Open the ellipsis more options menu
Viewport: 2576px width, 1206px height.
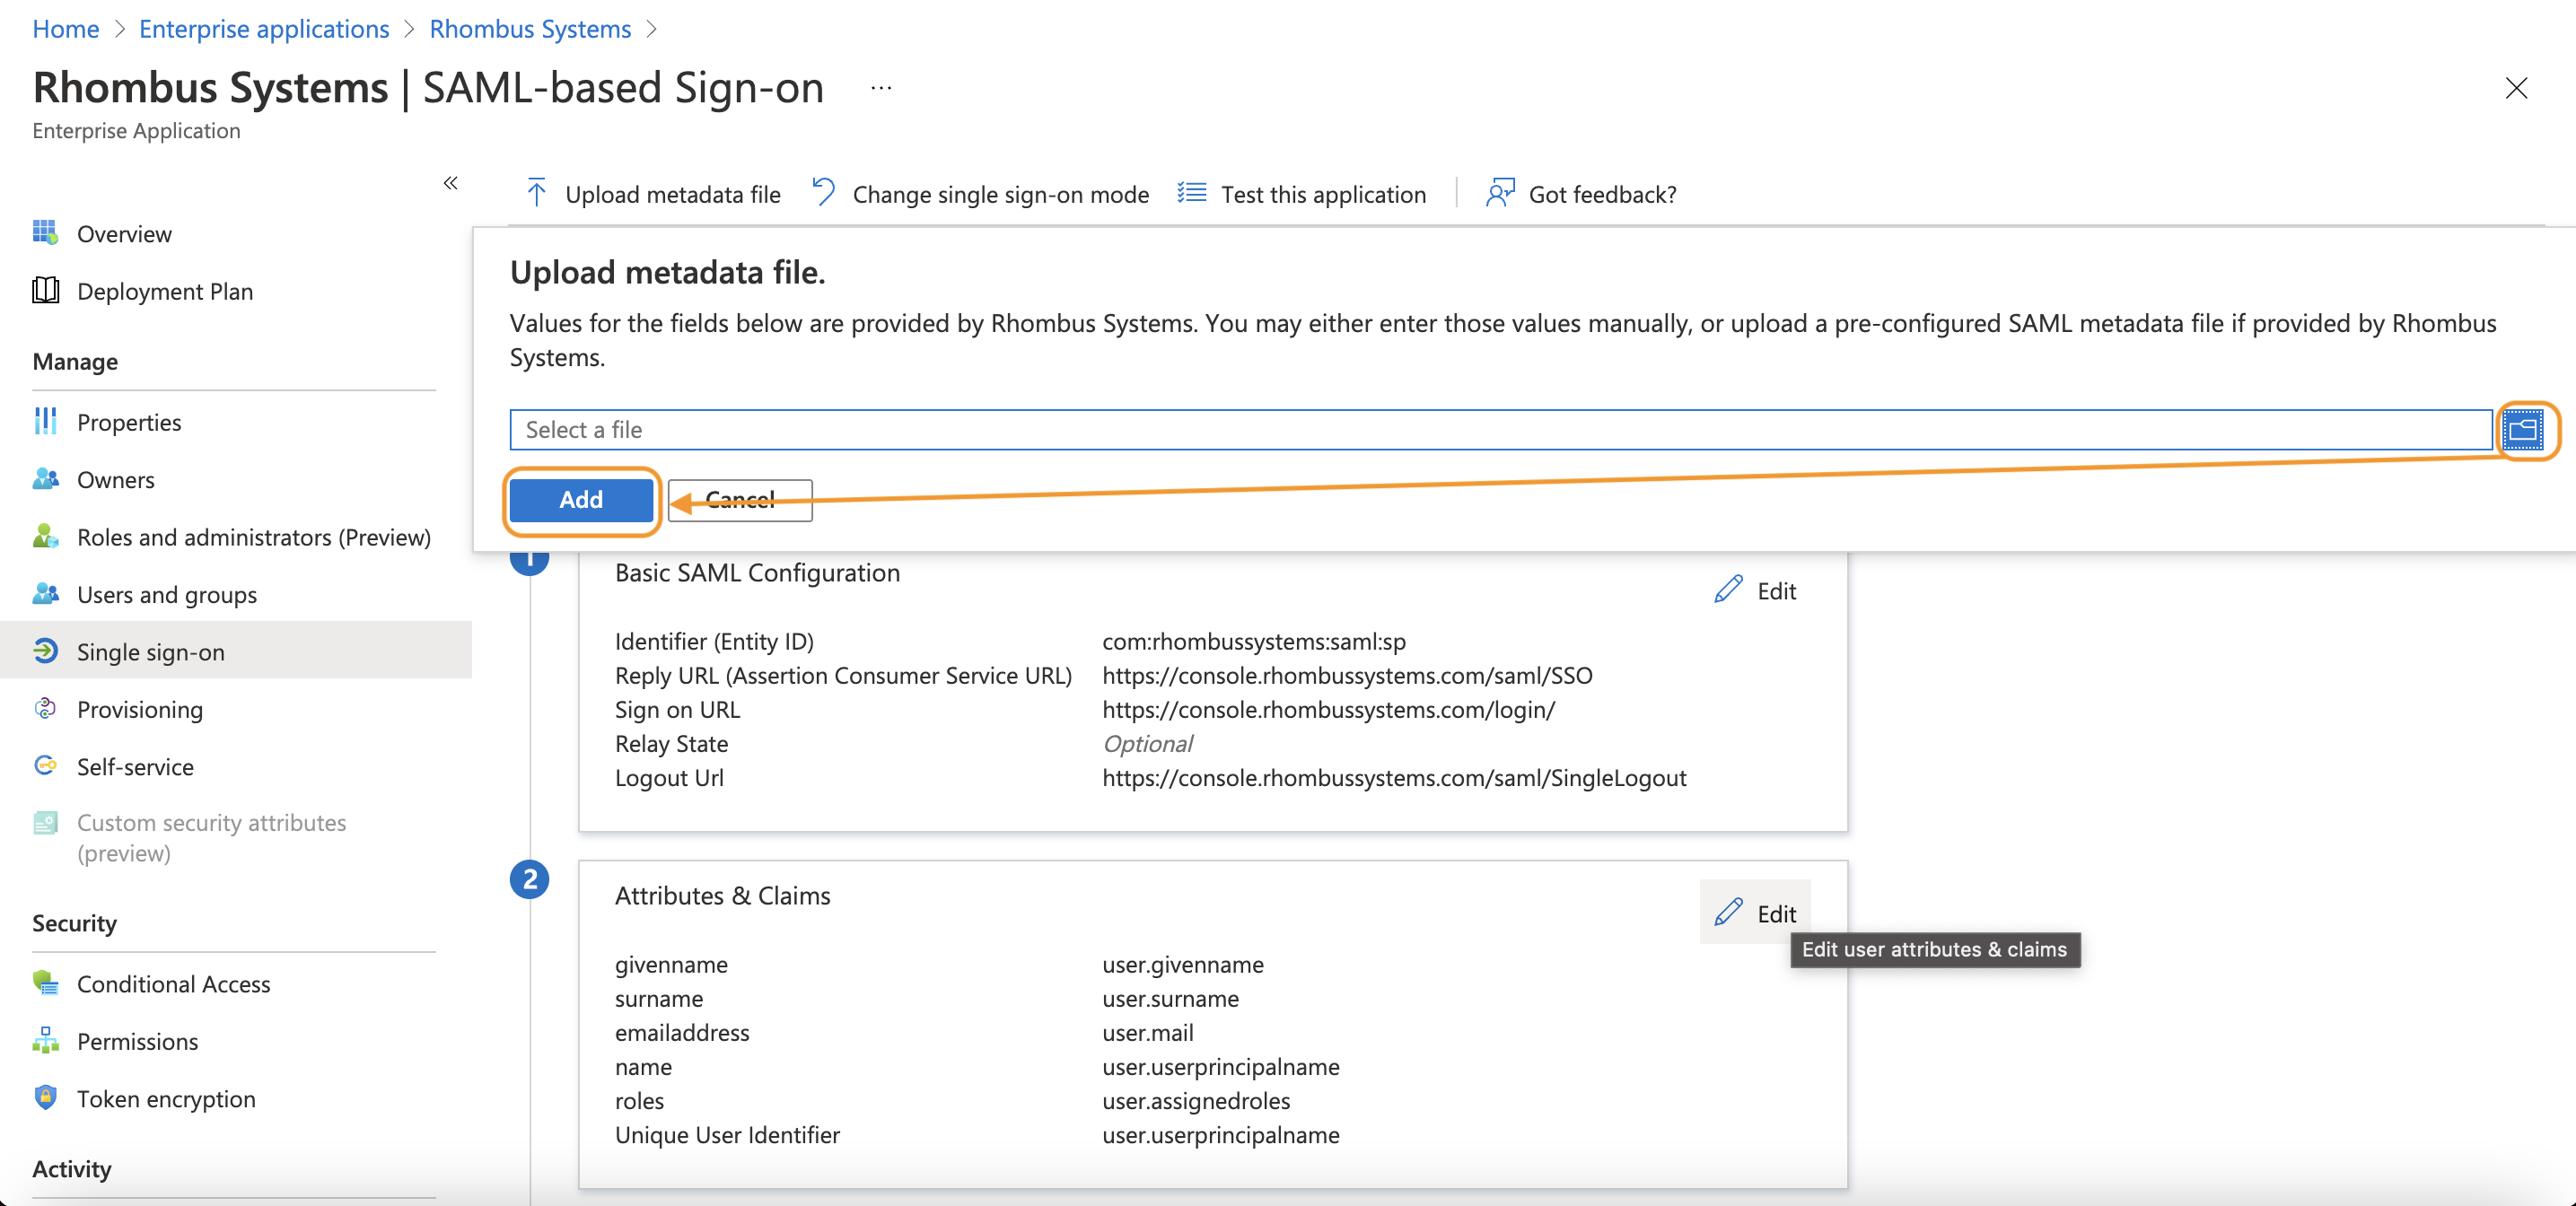click(881, 88)
